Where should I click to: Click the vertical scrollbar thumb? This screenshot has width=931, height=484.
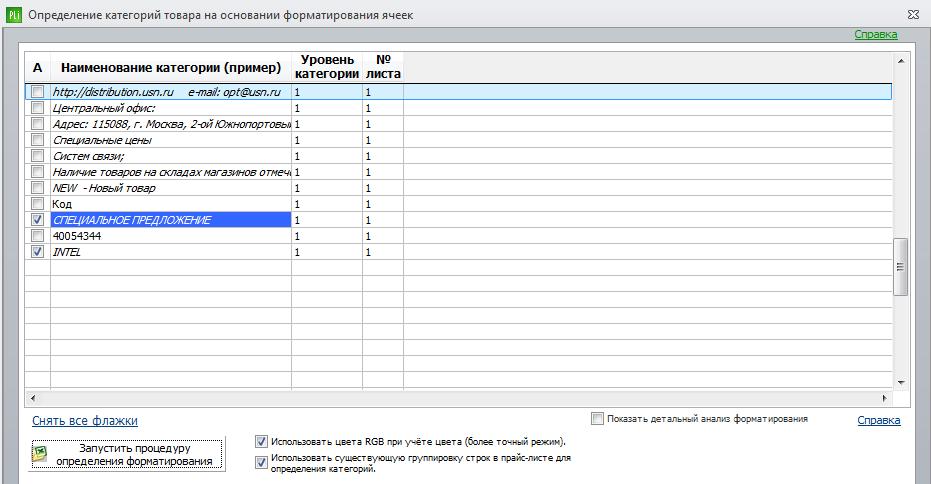coord(901,267)
